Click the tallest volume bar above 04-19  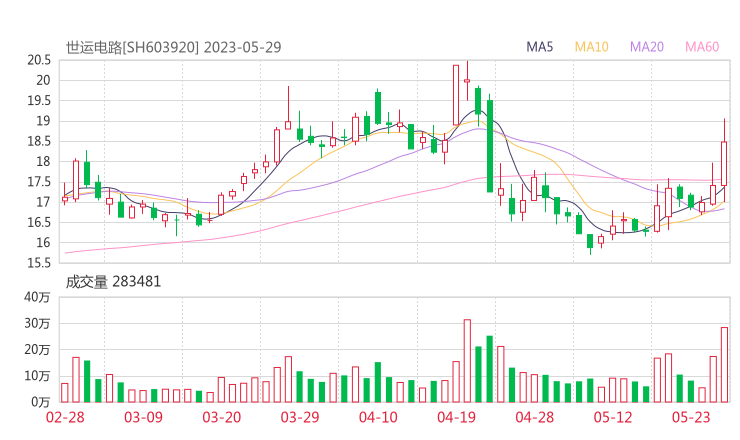467,361
